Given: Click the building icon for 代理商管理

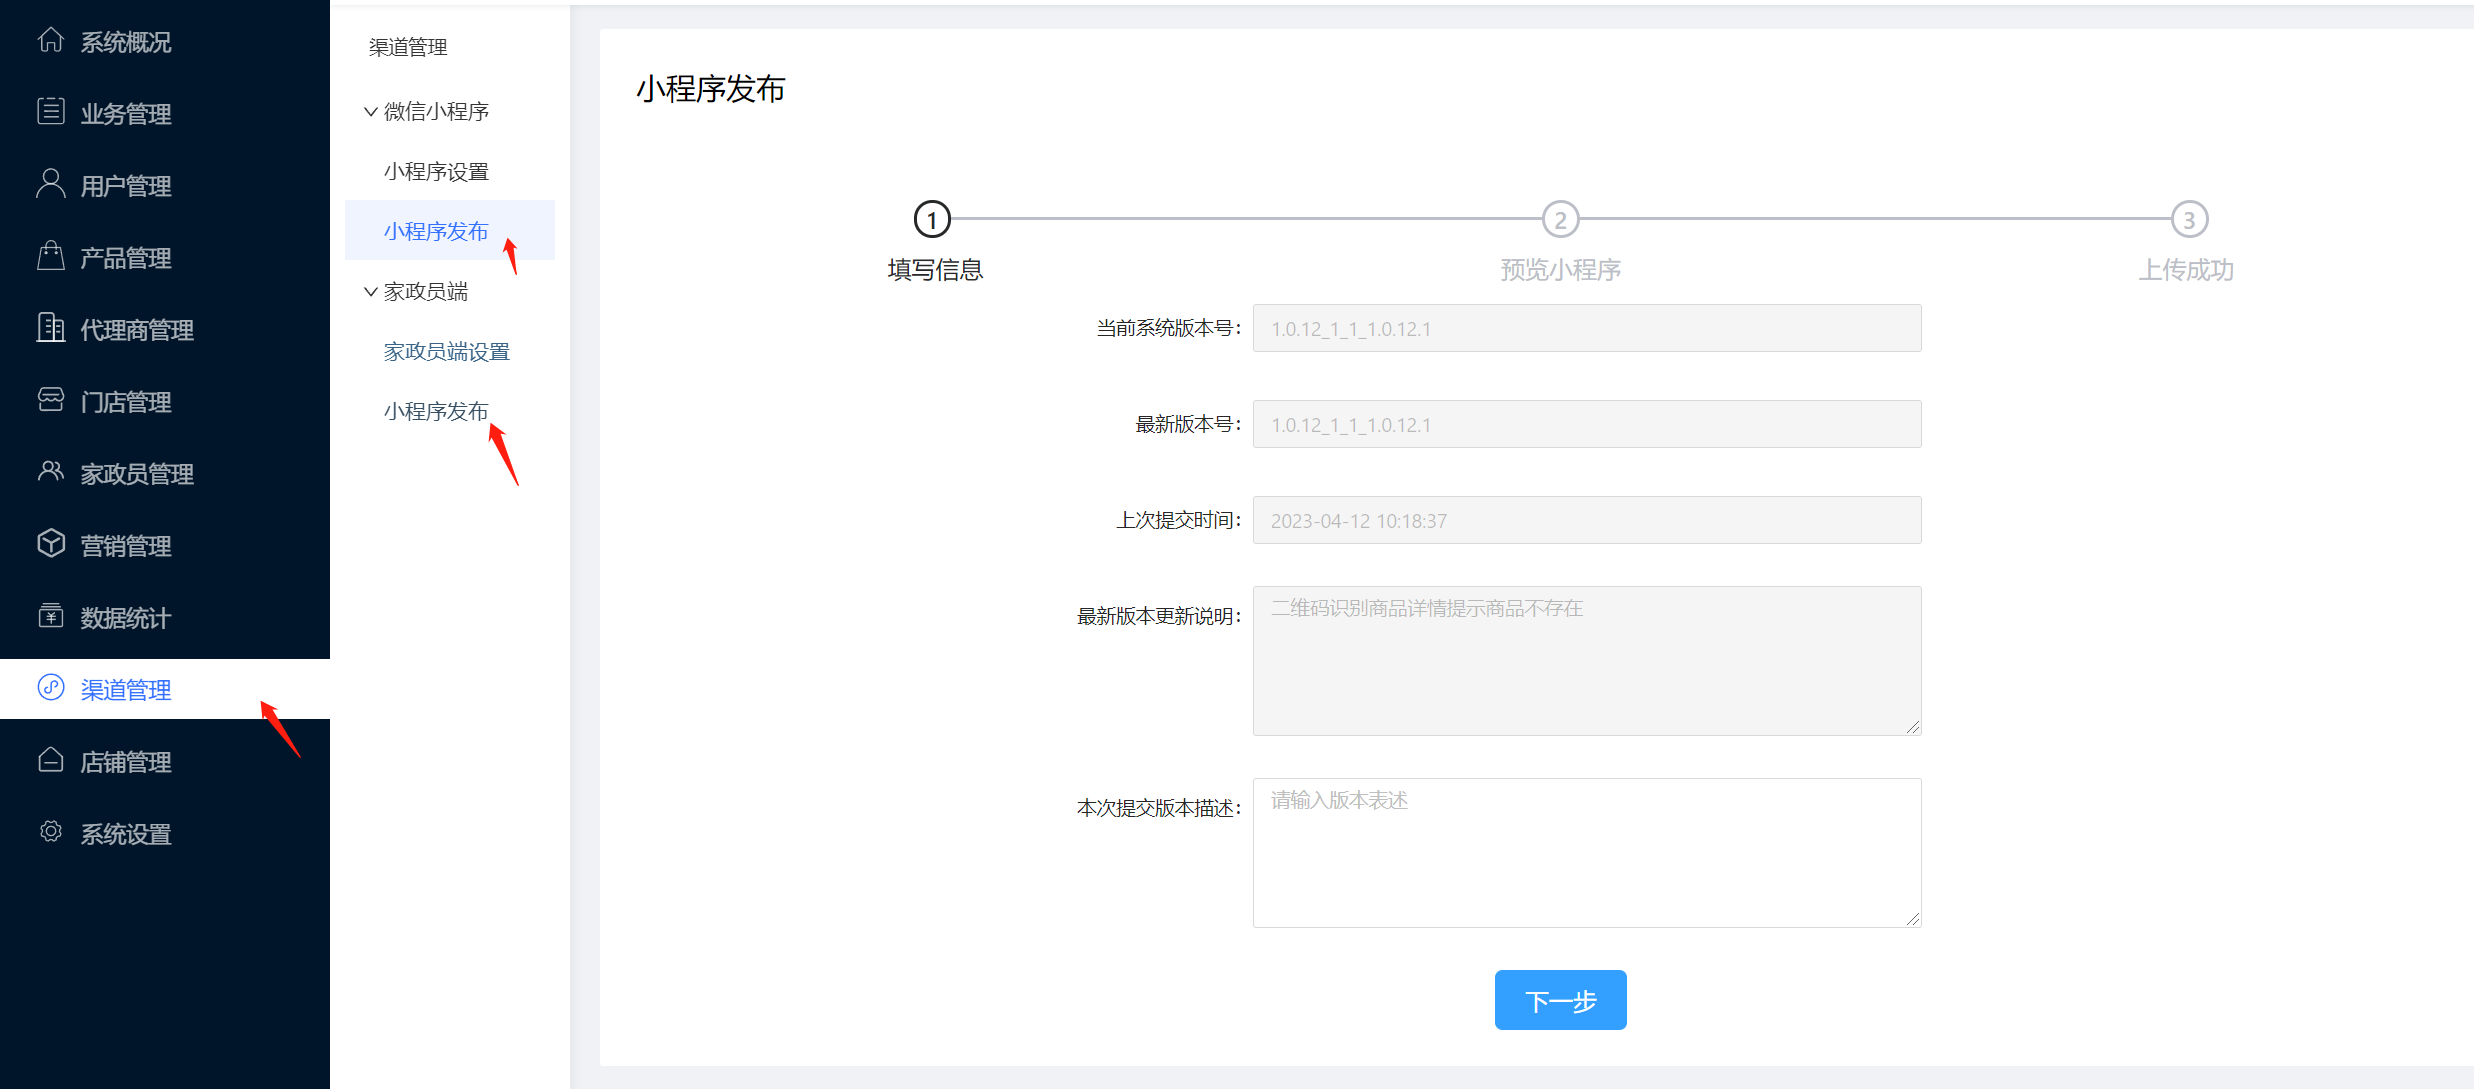Looking at the screenshot, I should click(51, 328).
